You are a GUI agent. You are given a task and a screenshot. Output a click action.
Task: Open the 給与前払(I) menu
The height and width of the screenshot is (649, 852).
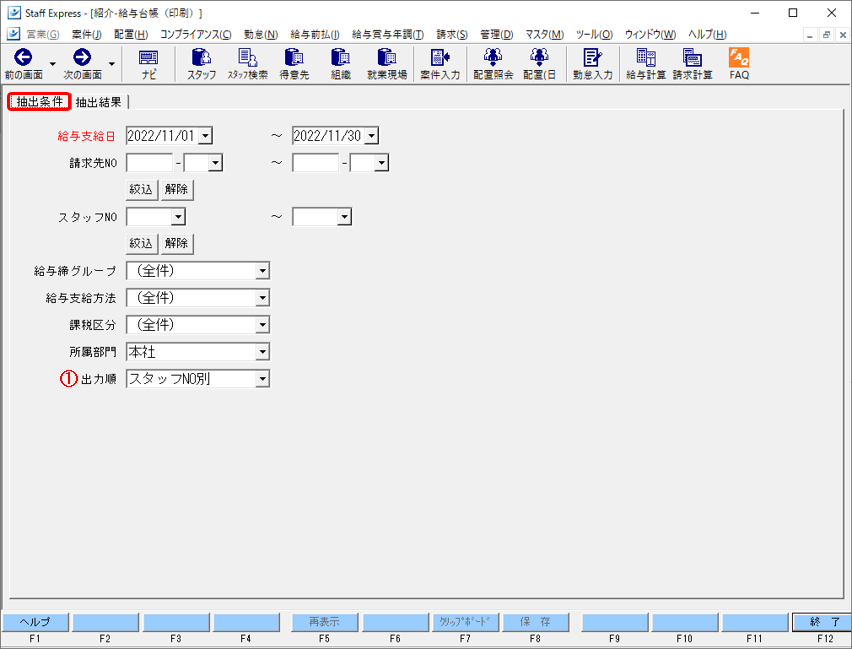315,34
